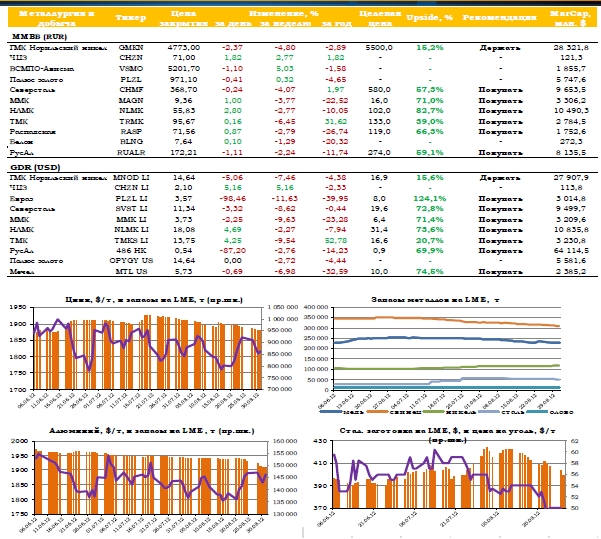Click the 'Upside, %' column header
The width and height of the screenshot is (601, 539).
point(429,18)
